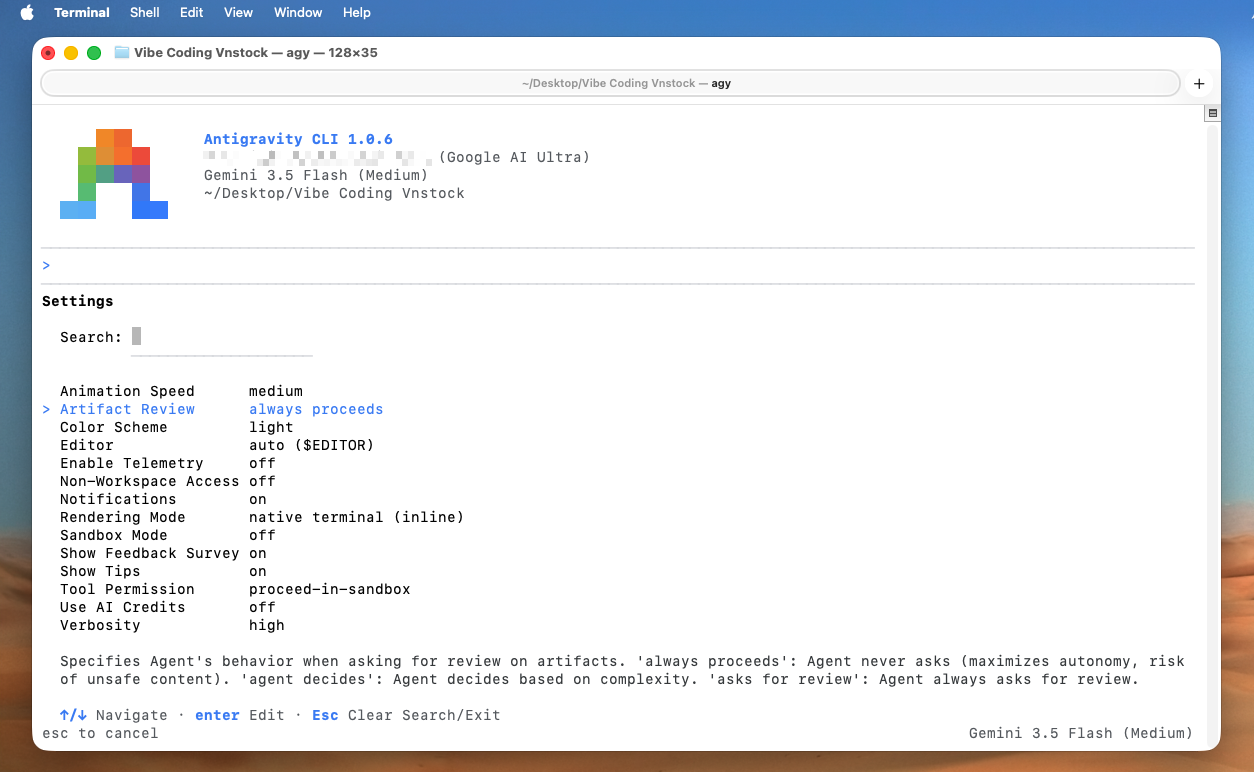The height and width of the screenshot is (772, 1254).
Task: Open the Apple menu
Action: (x=27, y=12)
